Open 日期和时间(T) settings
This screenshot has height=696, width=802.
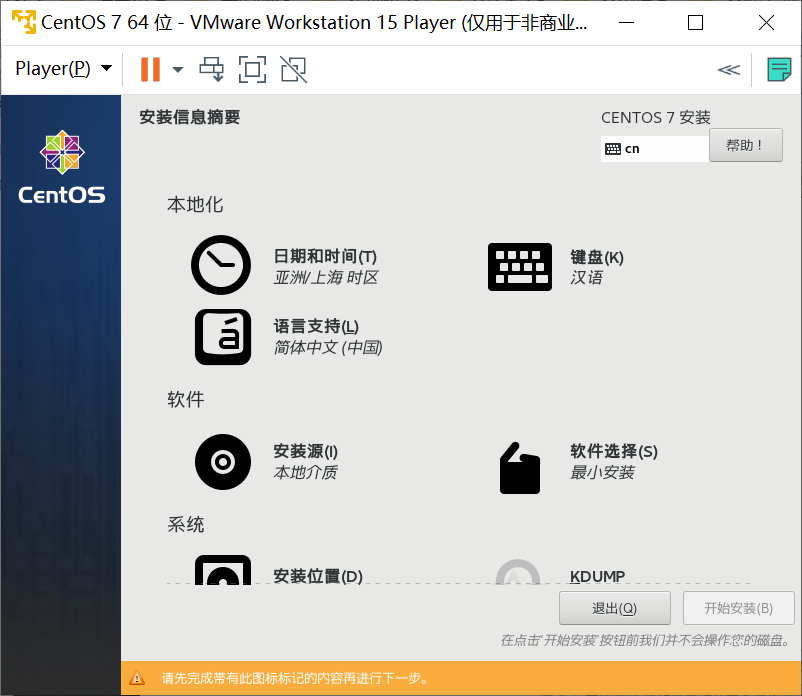pos(325,256)
